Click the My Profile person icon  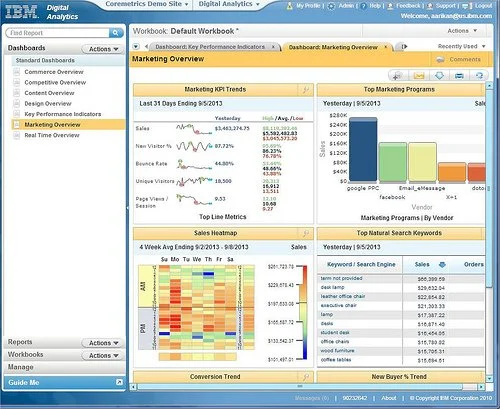pos(290,6)
